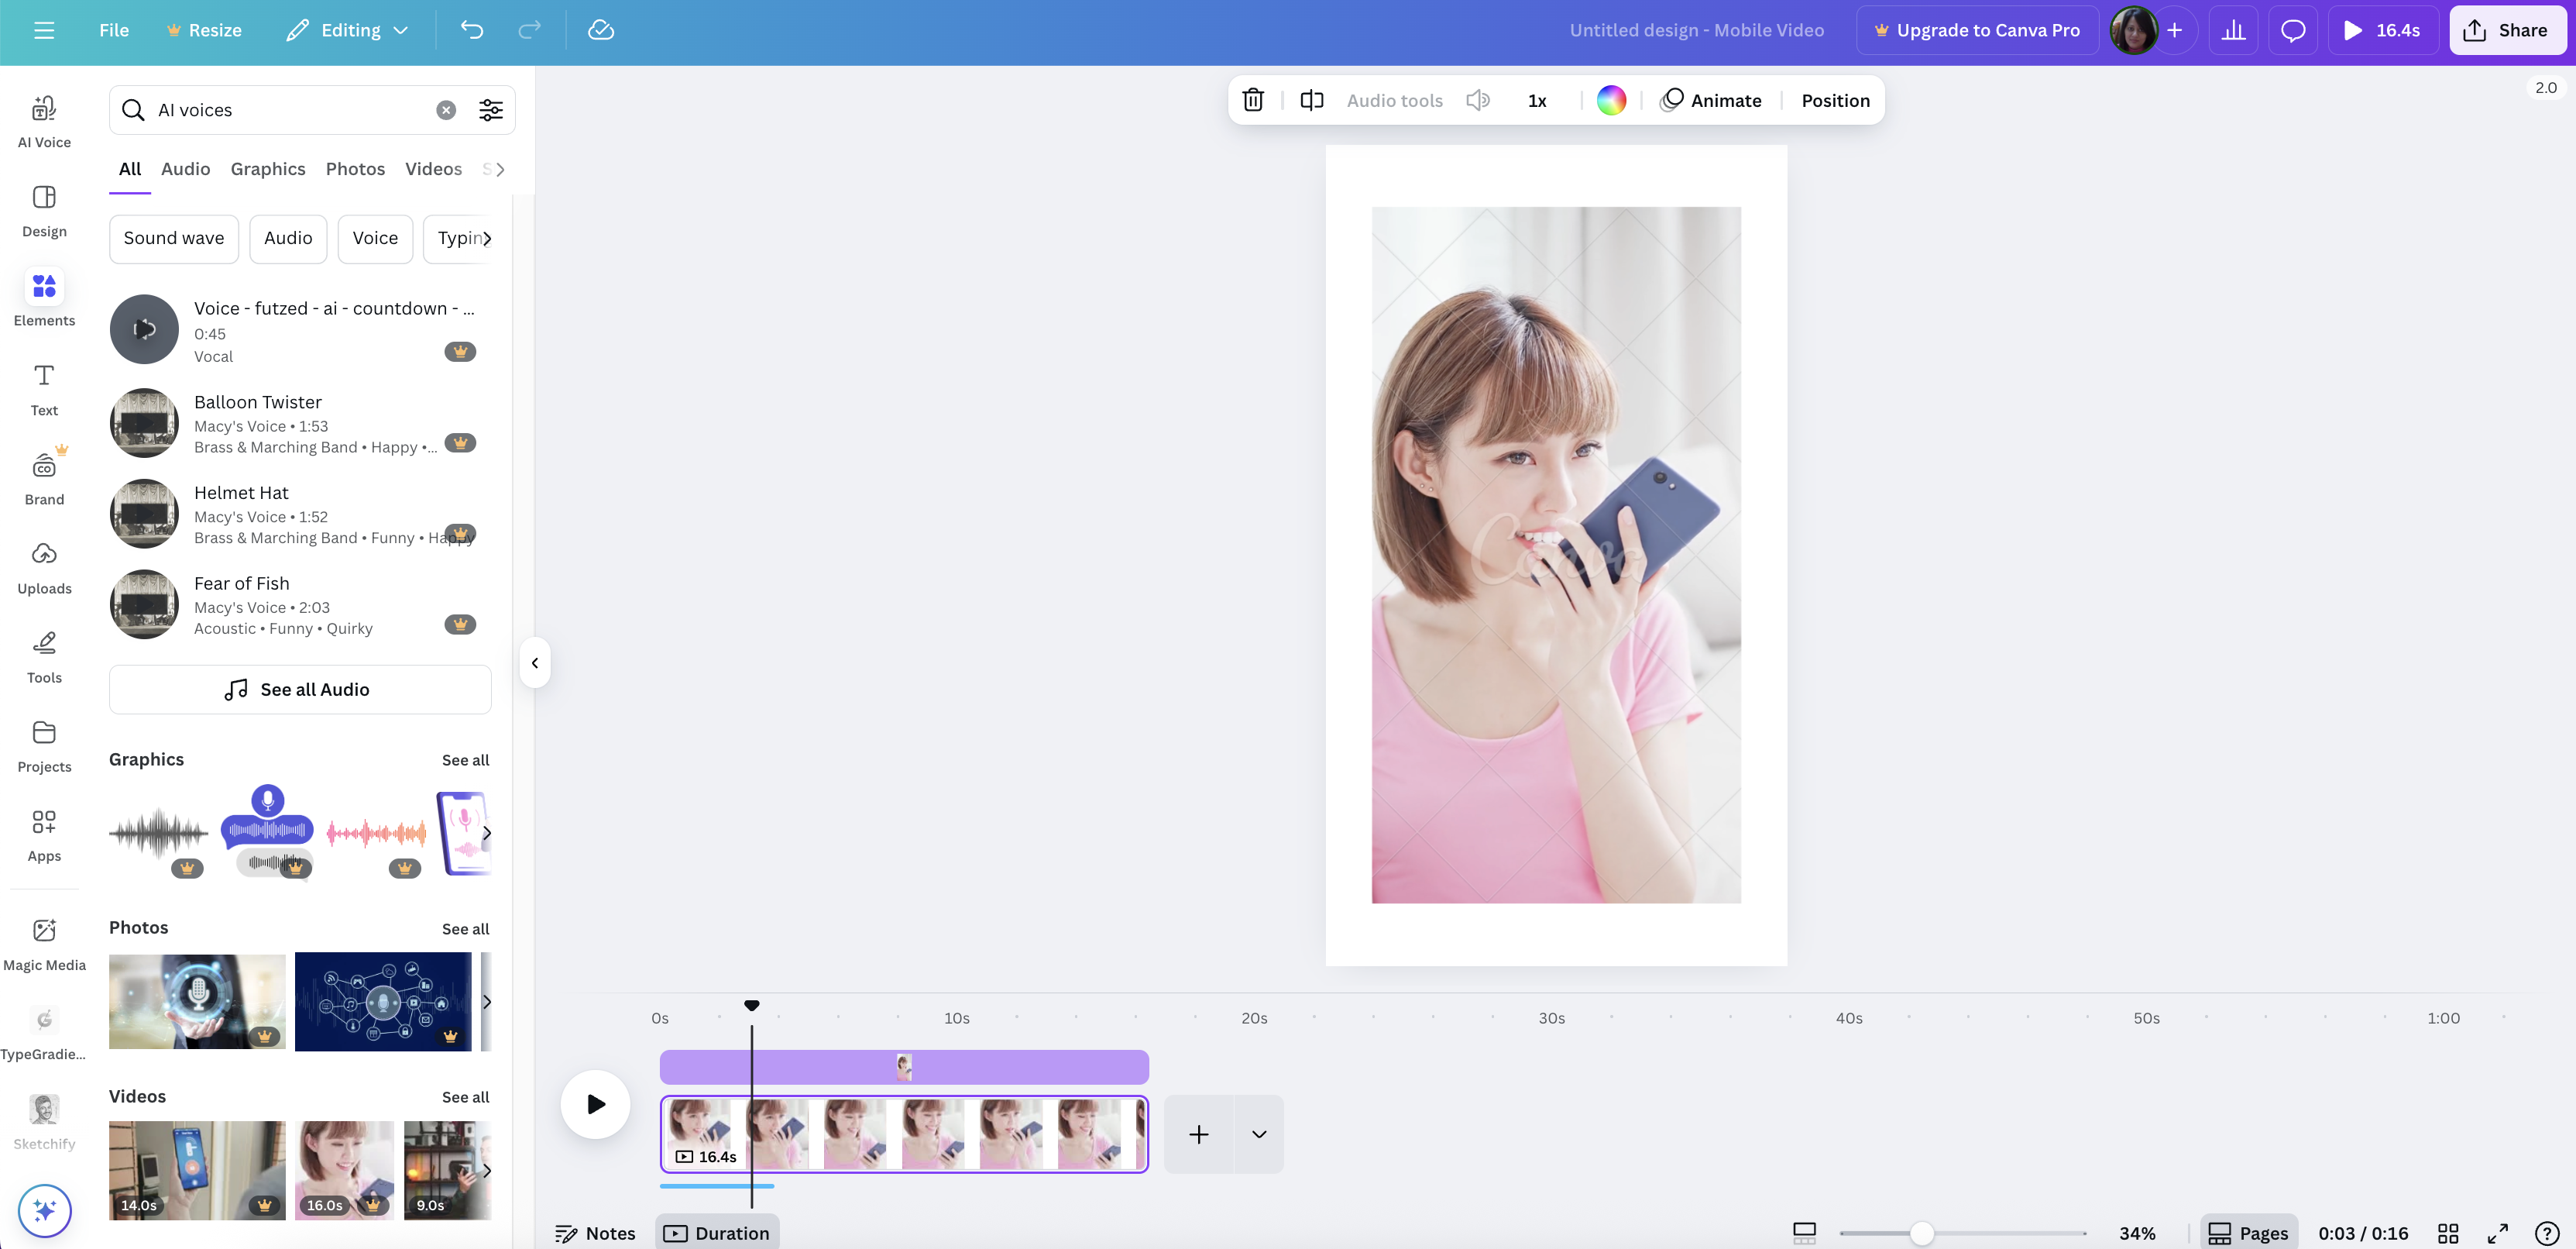Viewport: 2576px width, 1249px height.
Task: Click the flip icon in the toolbar
Action: [x=1311, y=100]
